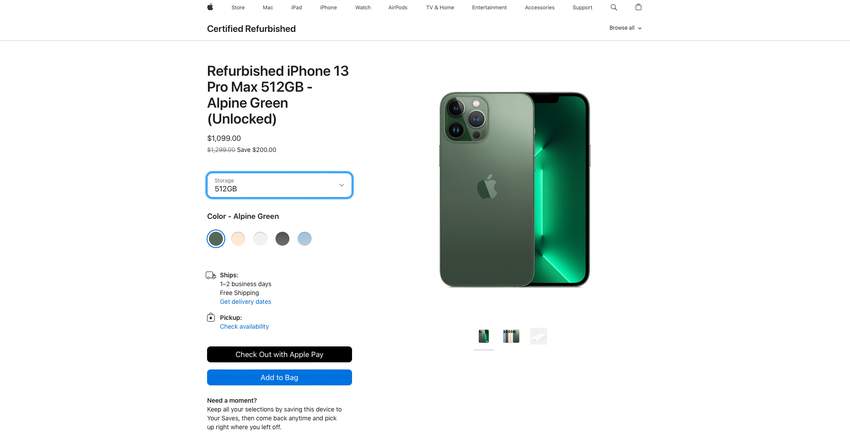Click the shipping truck icon
The height and width of the screenshot is (435, 850).
tap(211, 275)
